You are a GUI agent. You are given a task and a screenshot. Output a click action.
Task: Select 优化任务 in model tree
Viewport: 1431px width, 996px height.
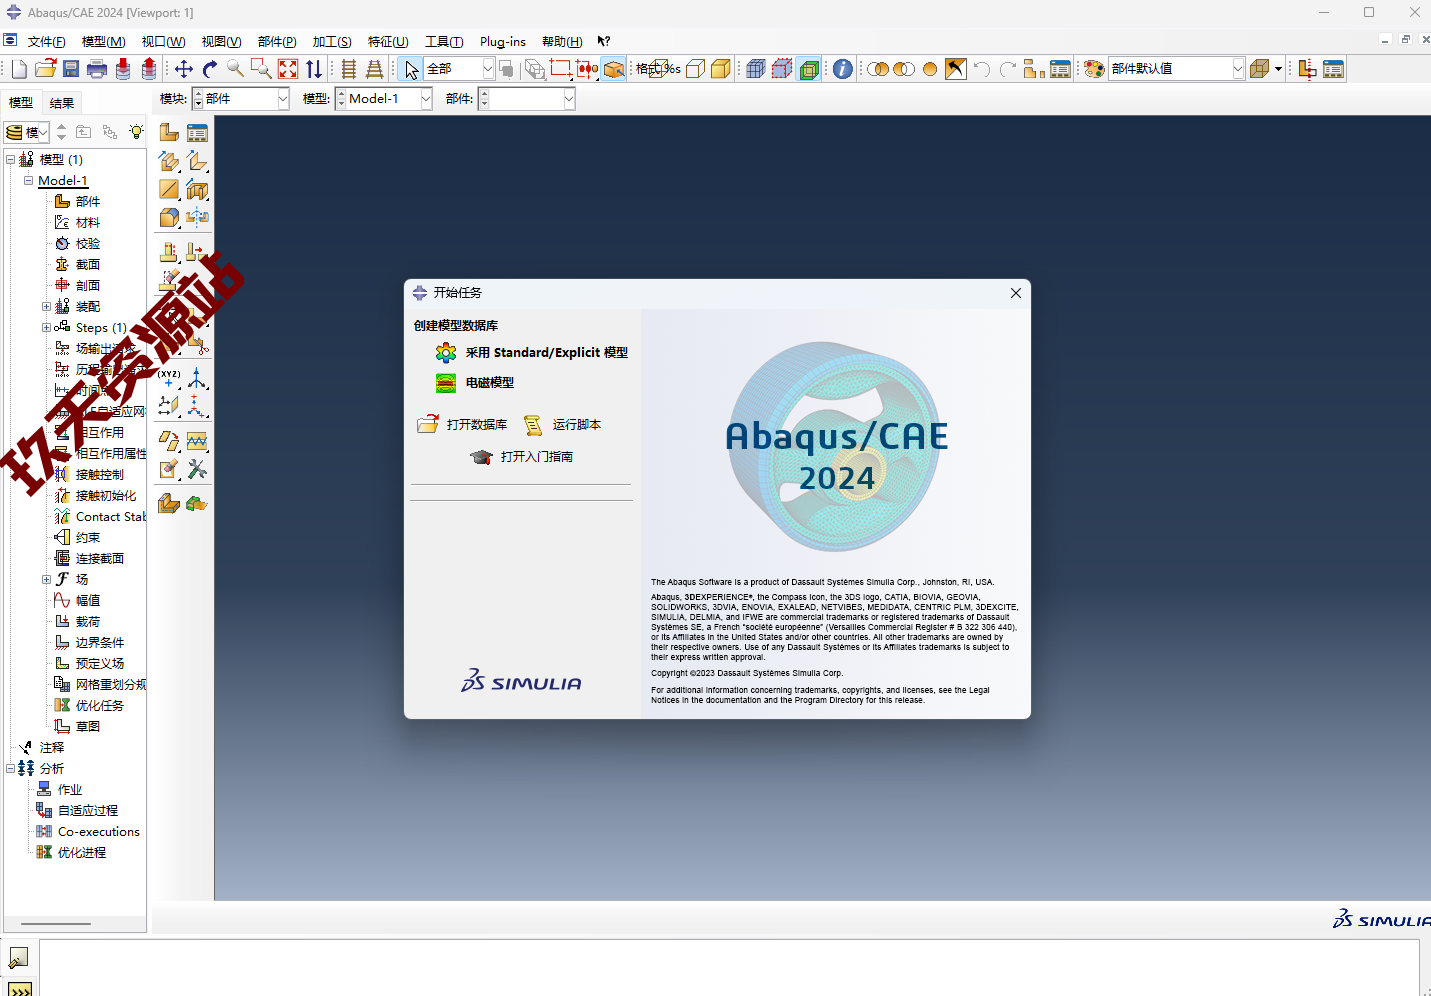[x=100, y=706]
